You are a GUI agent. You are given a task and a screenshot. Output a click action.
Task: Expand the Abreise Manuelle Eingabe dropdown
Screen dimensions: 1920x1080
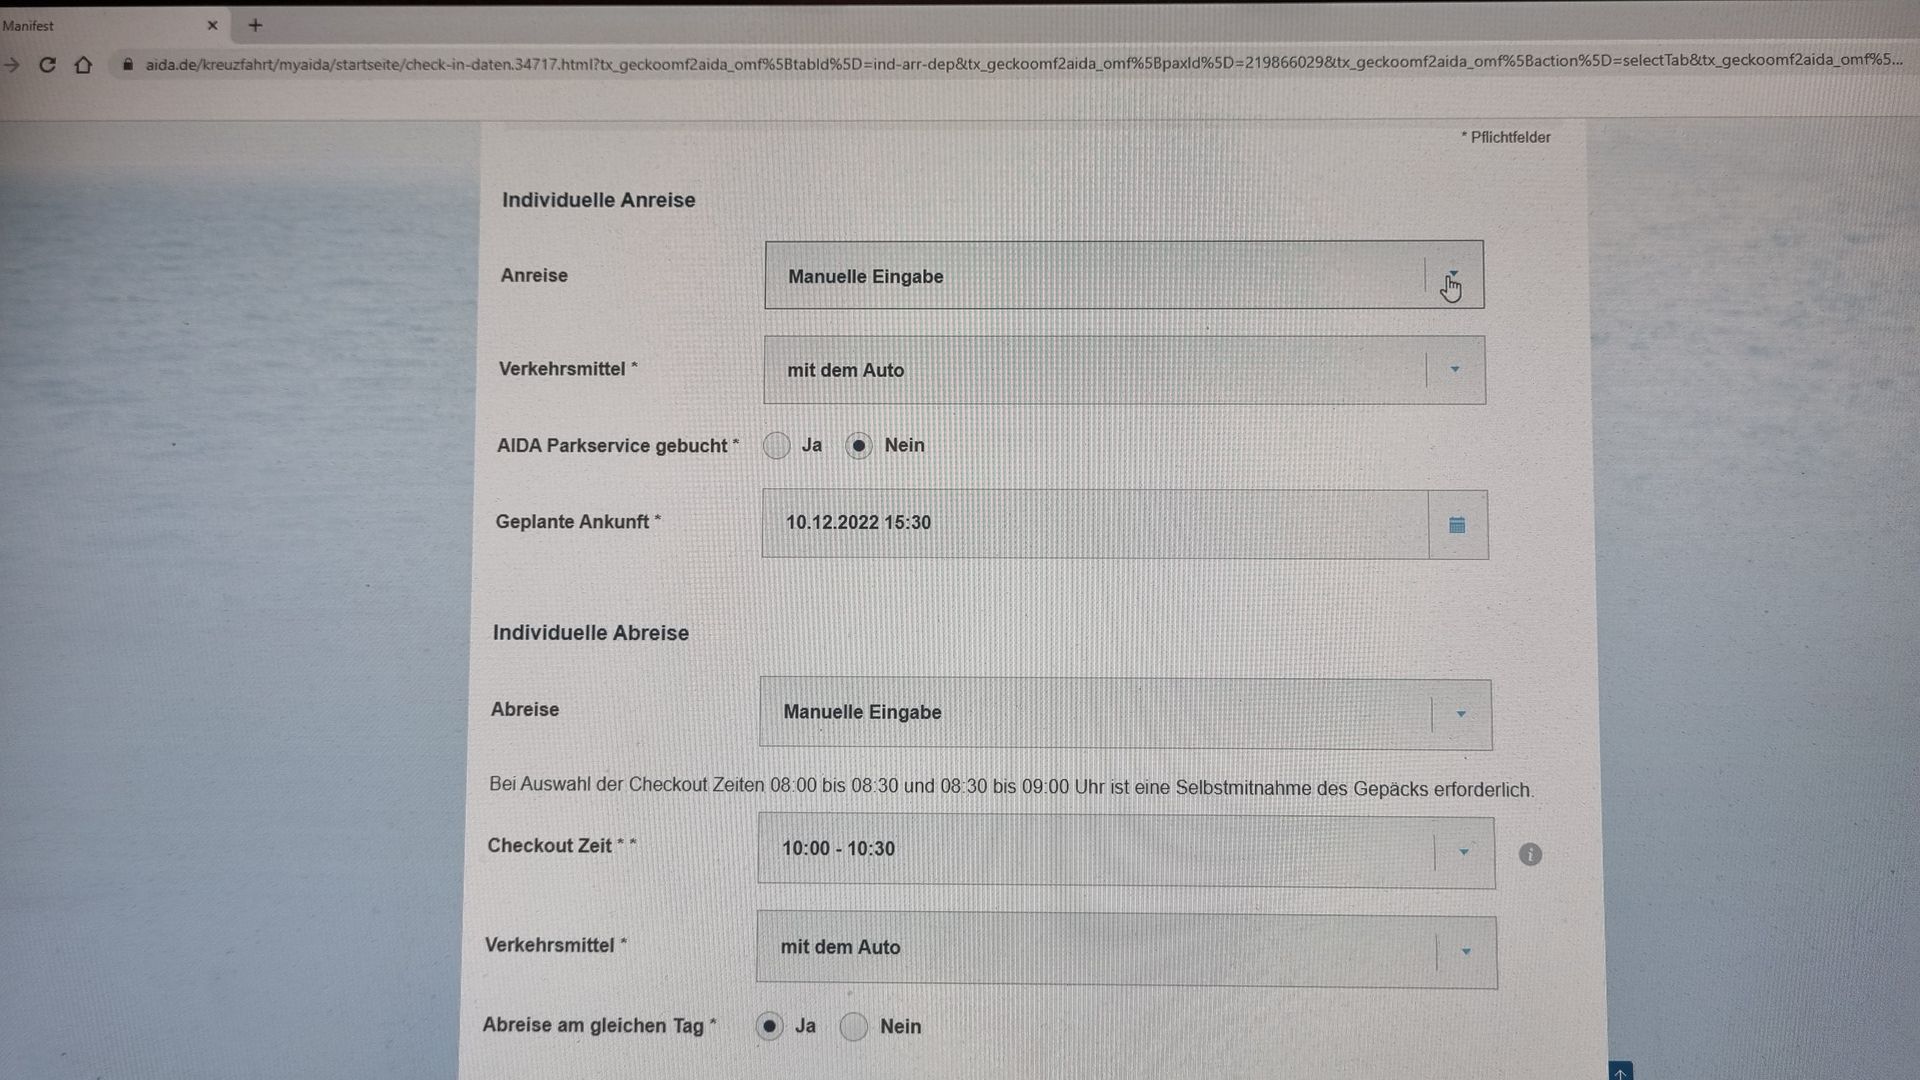tap(1461, 714)
